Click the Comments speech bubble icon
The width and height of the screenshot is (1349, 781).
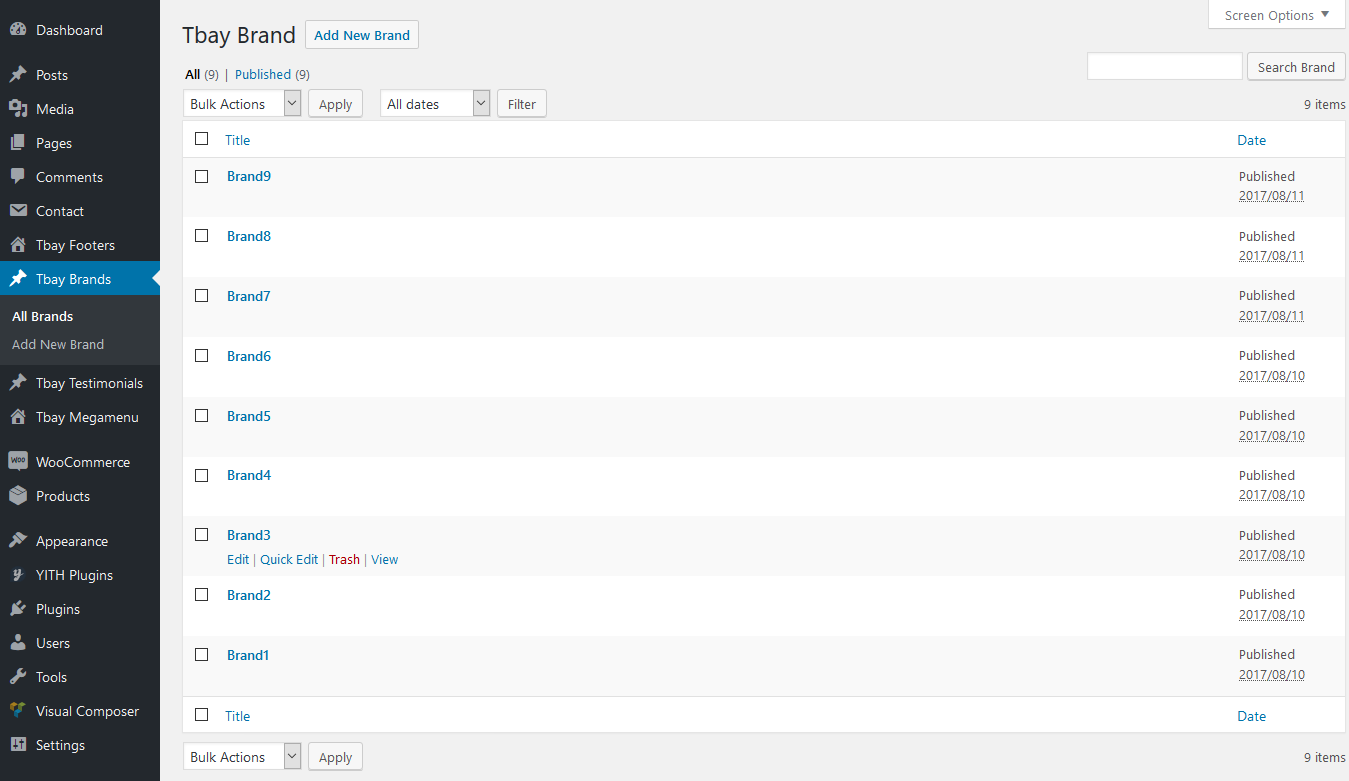18,177
